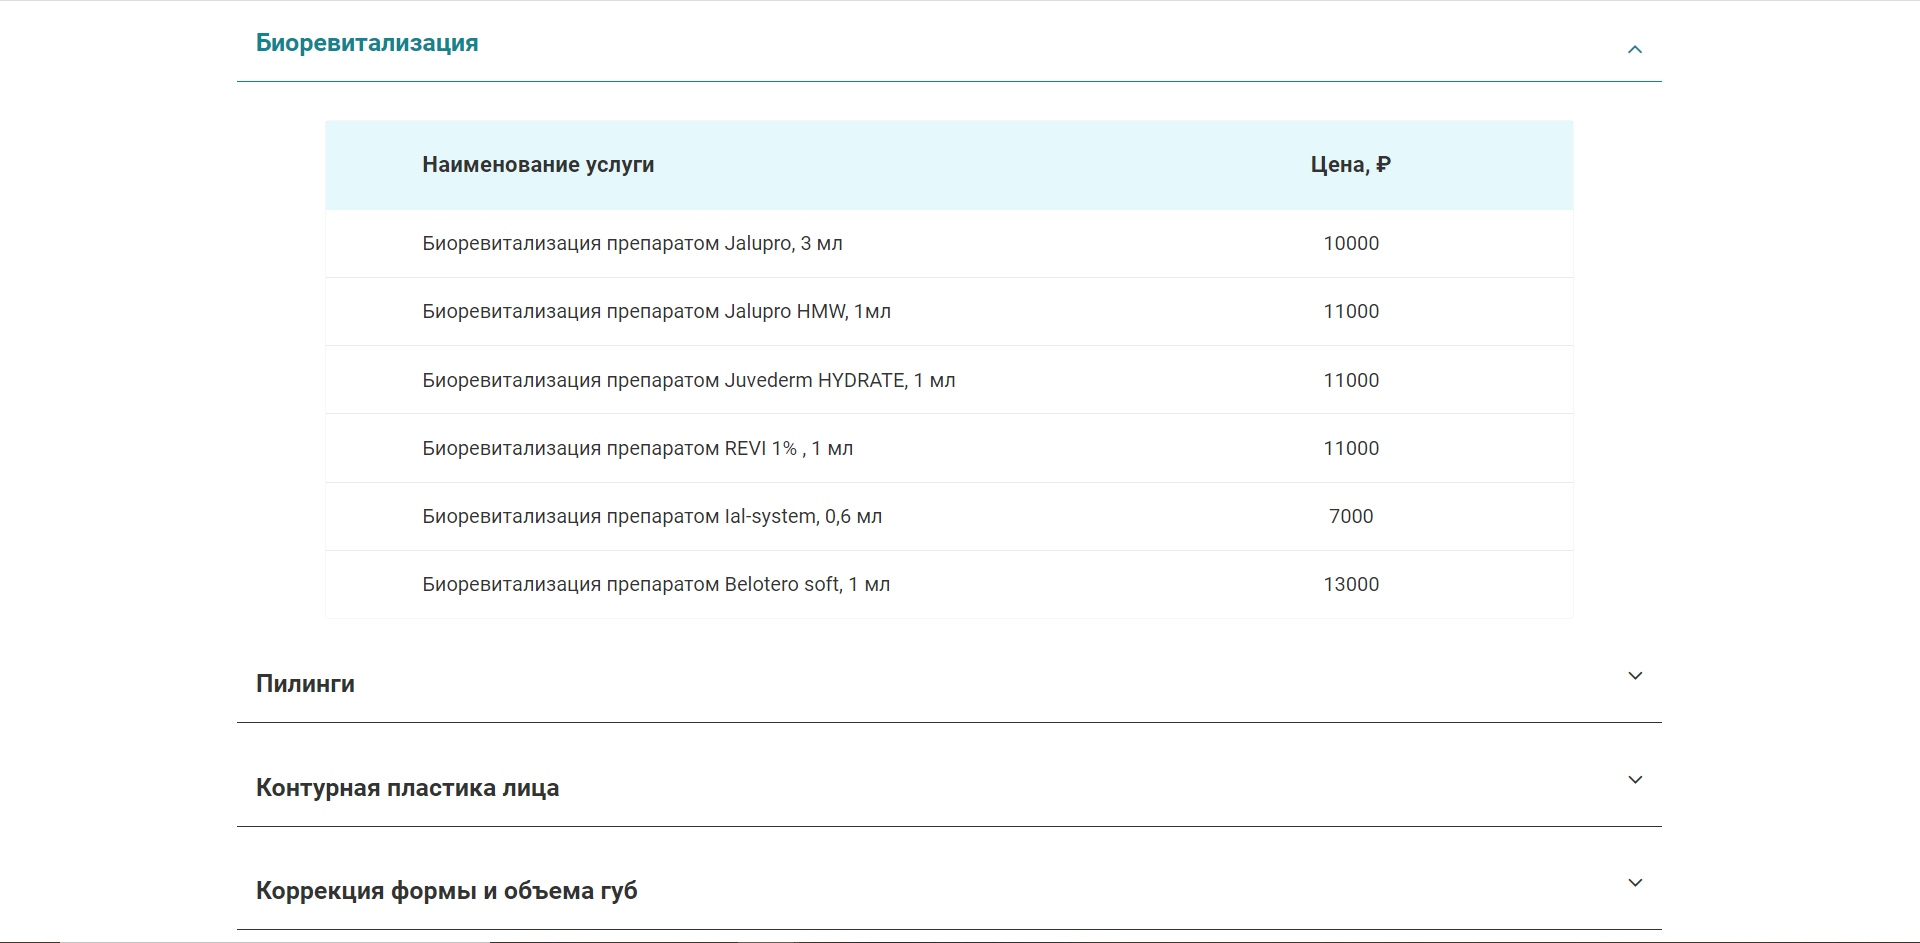Image resolution: width=1920 pixels, height=943 pixels.
Task: Click the Биоревитализация section heading
Action: (x=367, y=43)
